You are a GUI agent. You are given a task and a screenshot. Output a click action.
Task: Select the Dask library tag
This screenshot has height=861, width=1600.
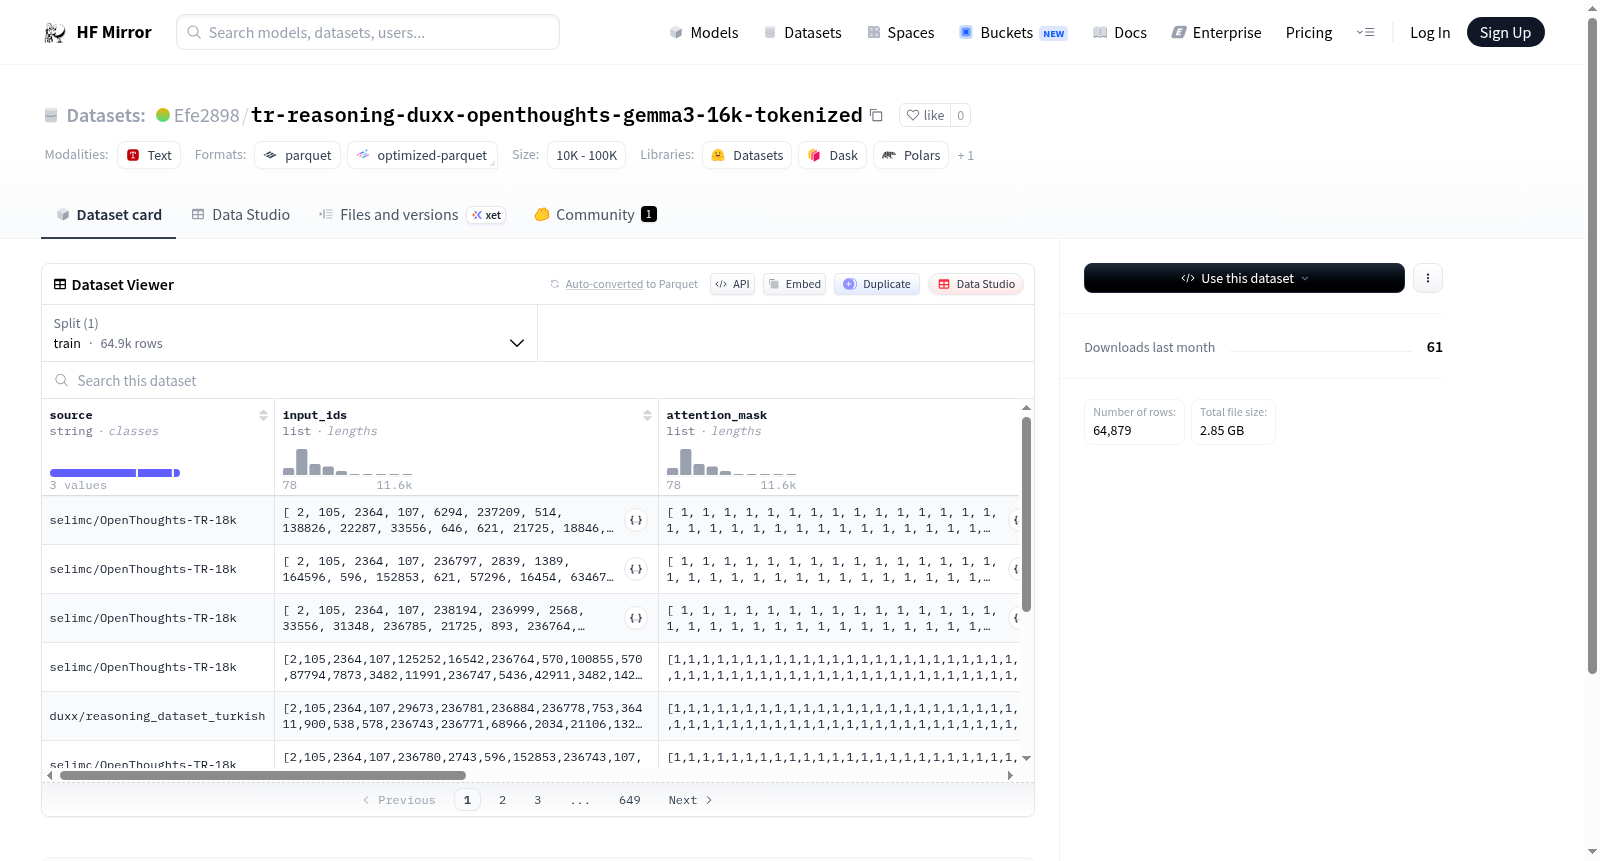point(832,155)
